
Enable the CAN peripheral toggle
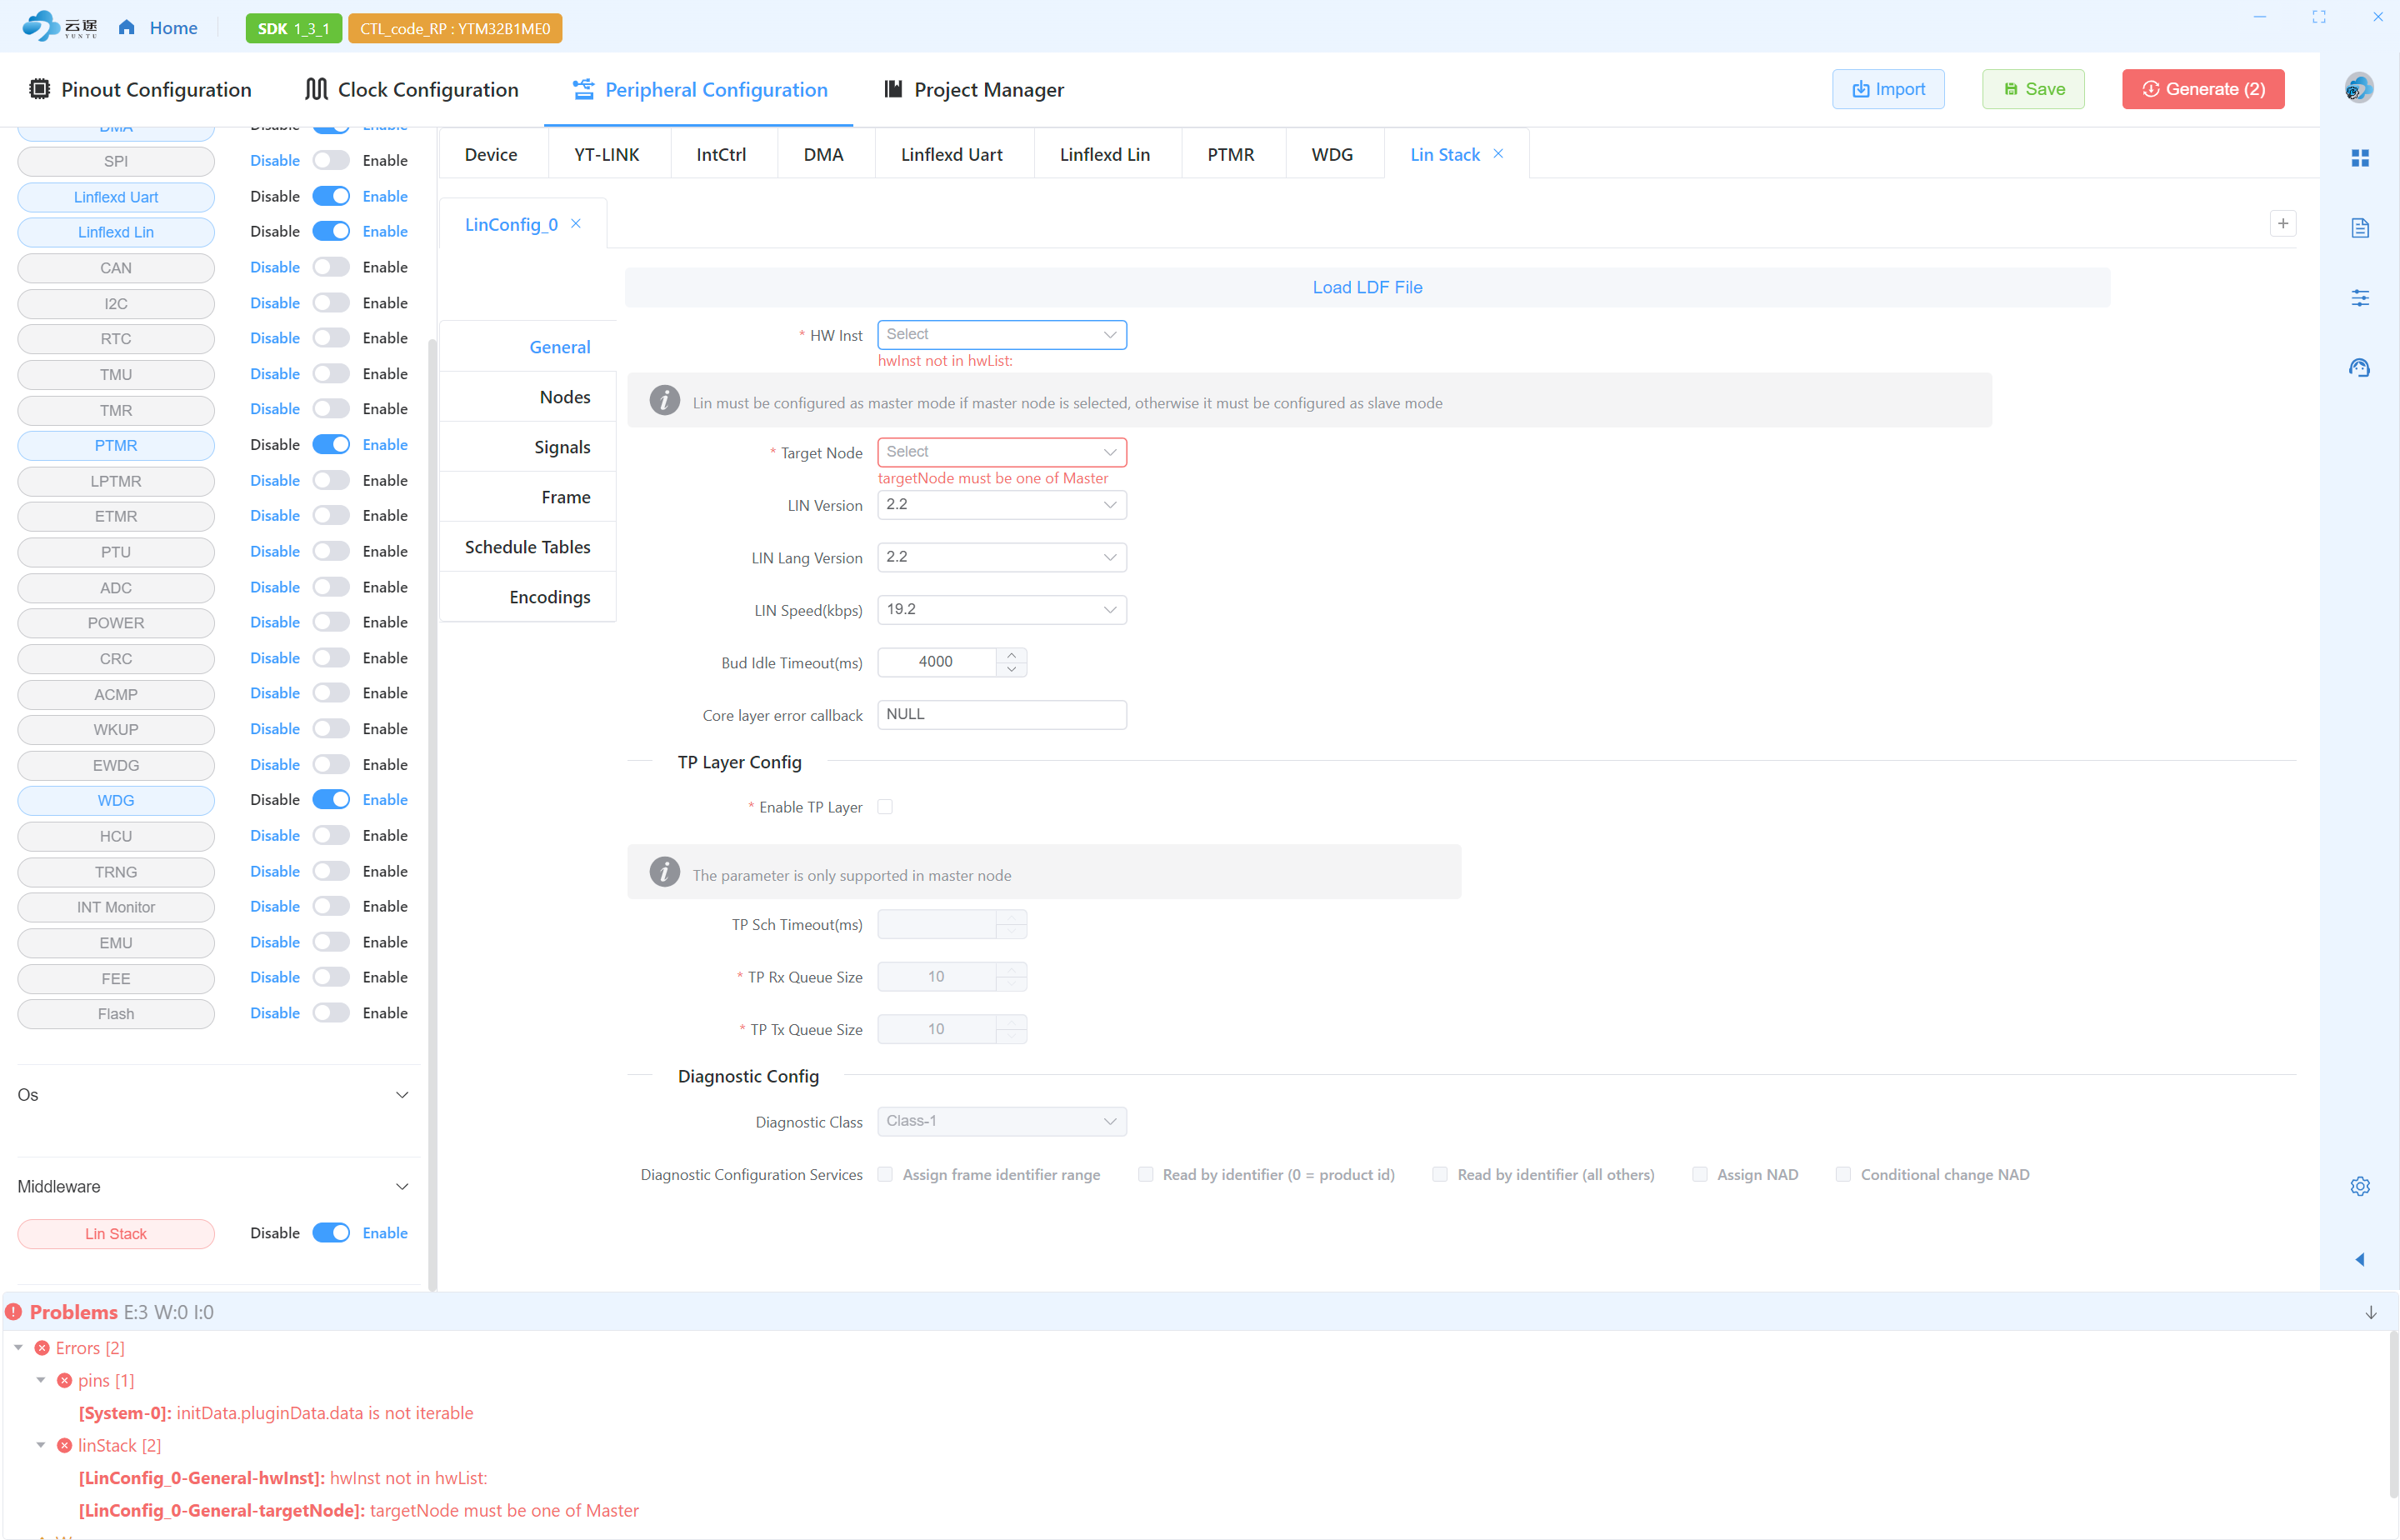[331, 267]
